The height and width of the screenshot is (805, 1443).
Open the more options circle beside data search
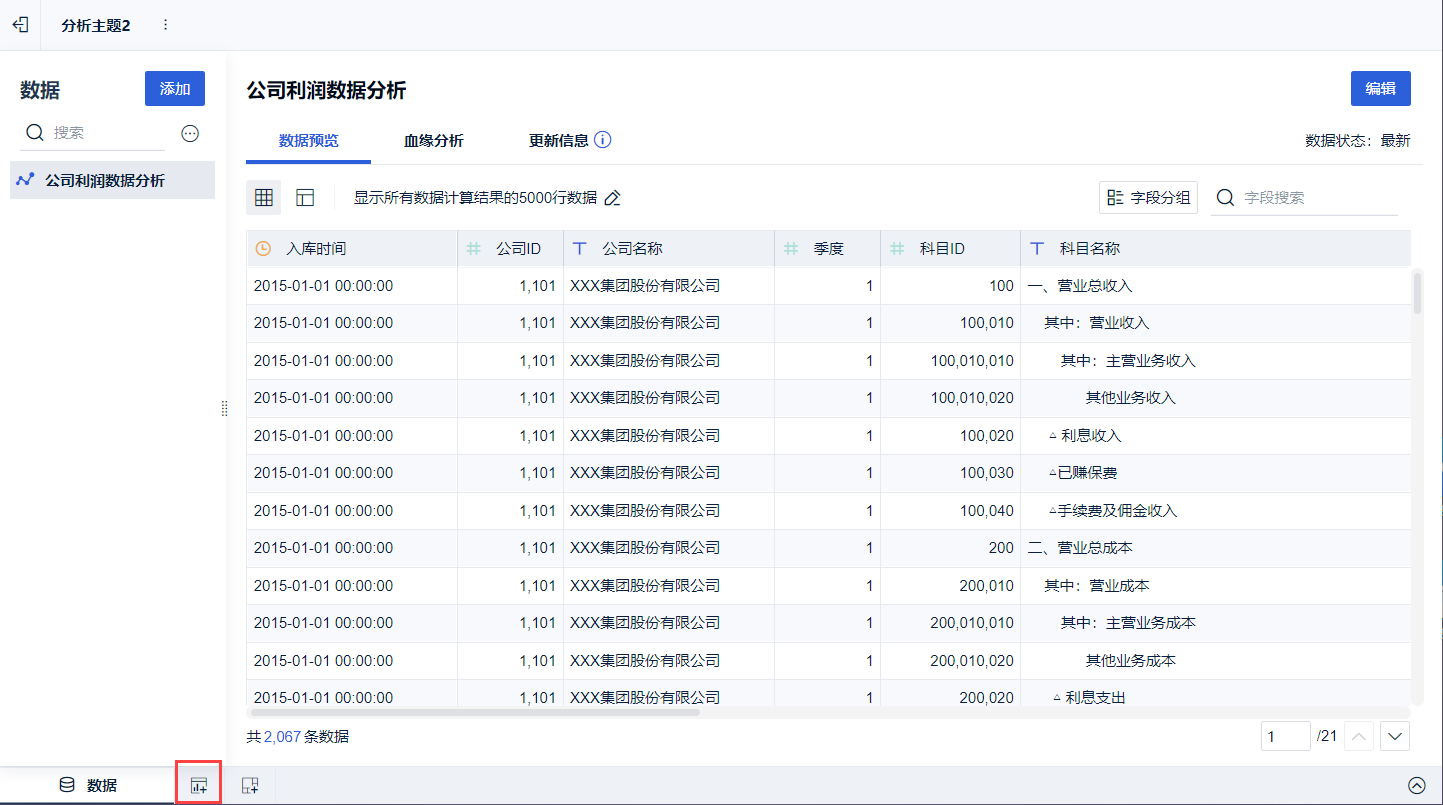point(190,133)
